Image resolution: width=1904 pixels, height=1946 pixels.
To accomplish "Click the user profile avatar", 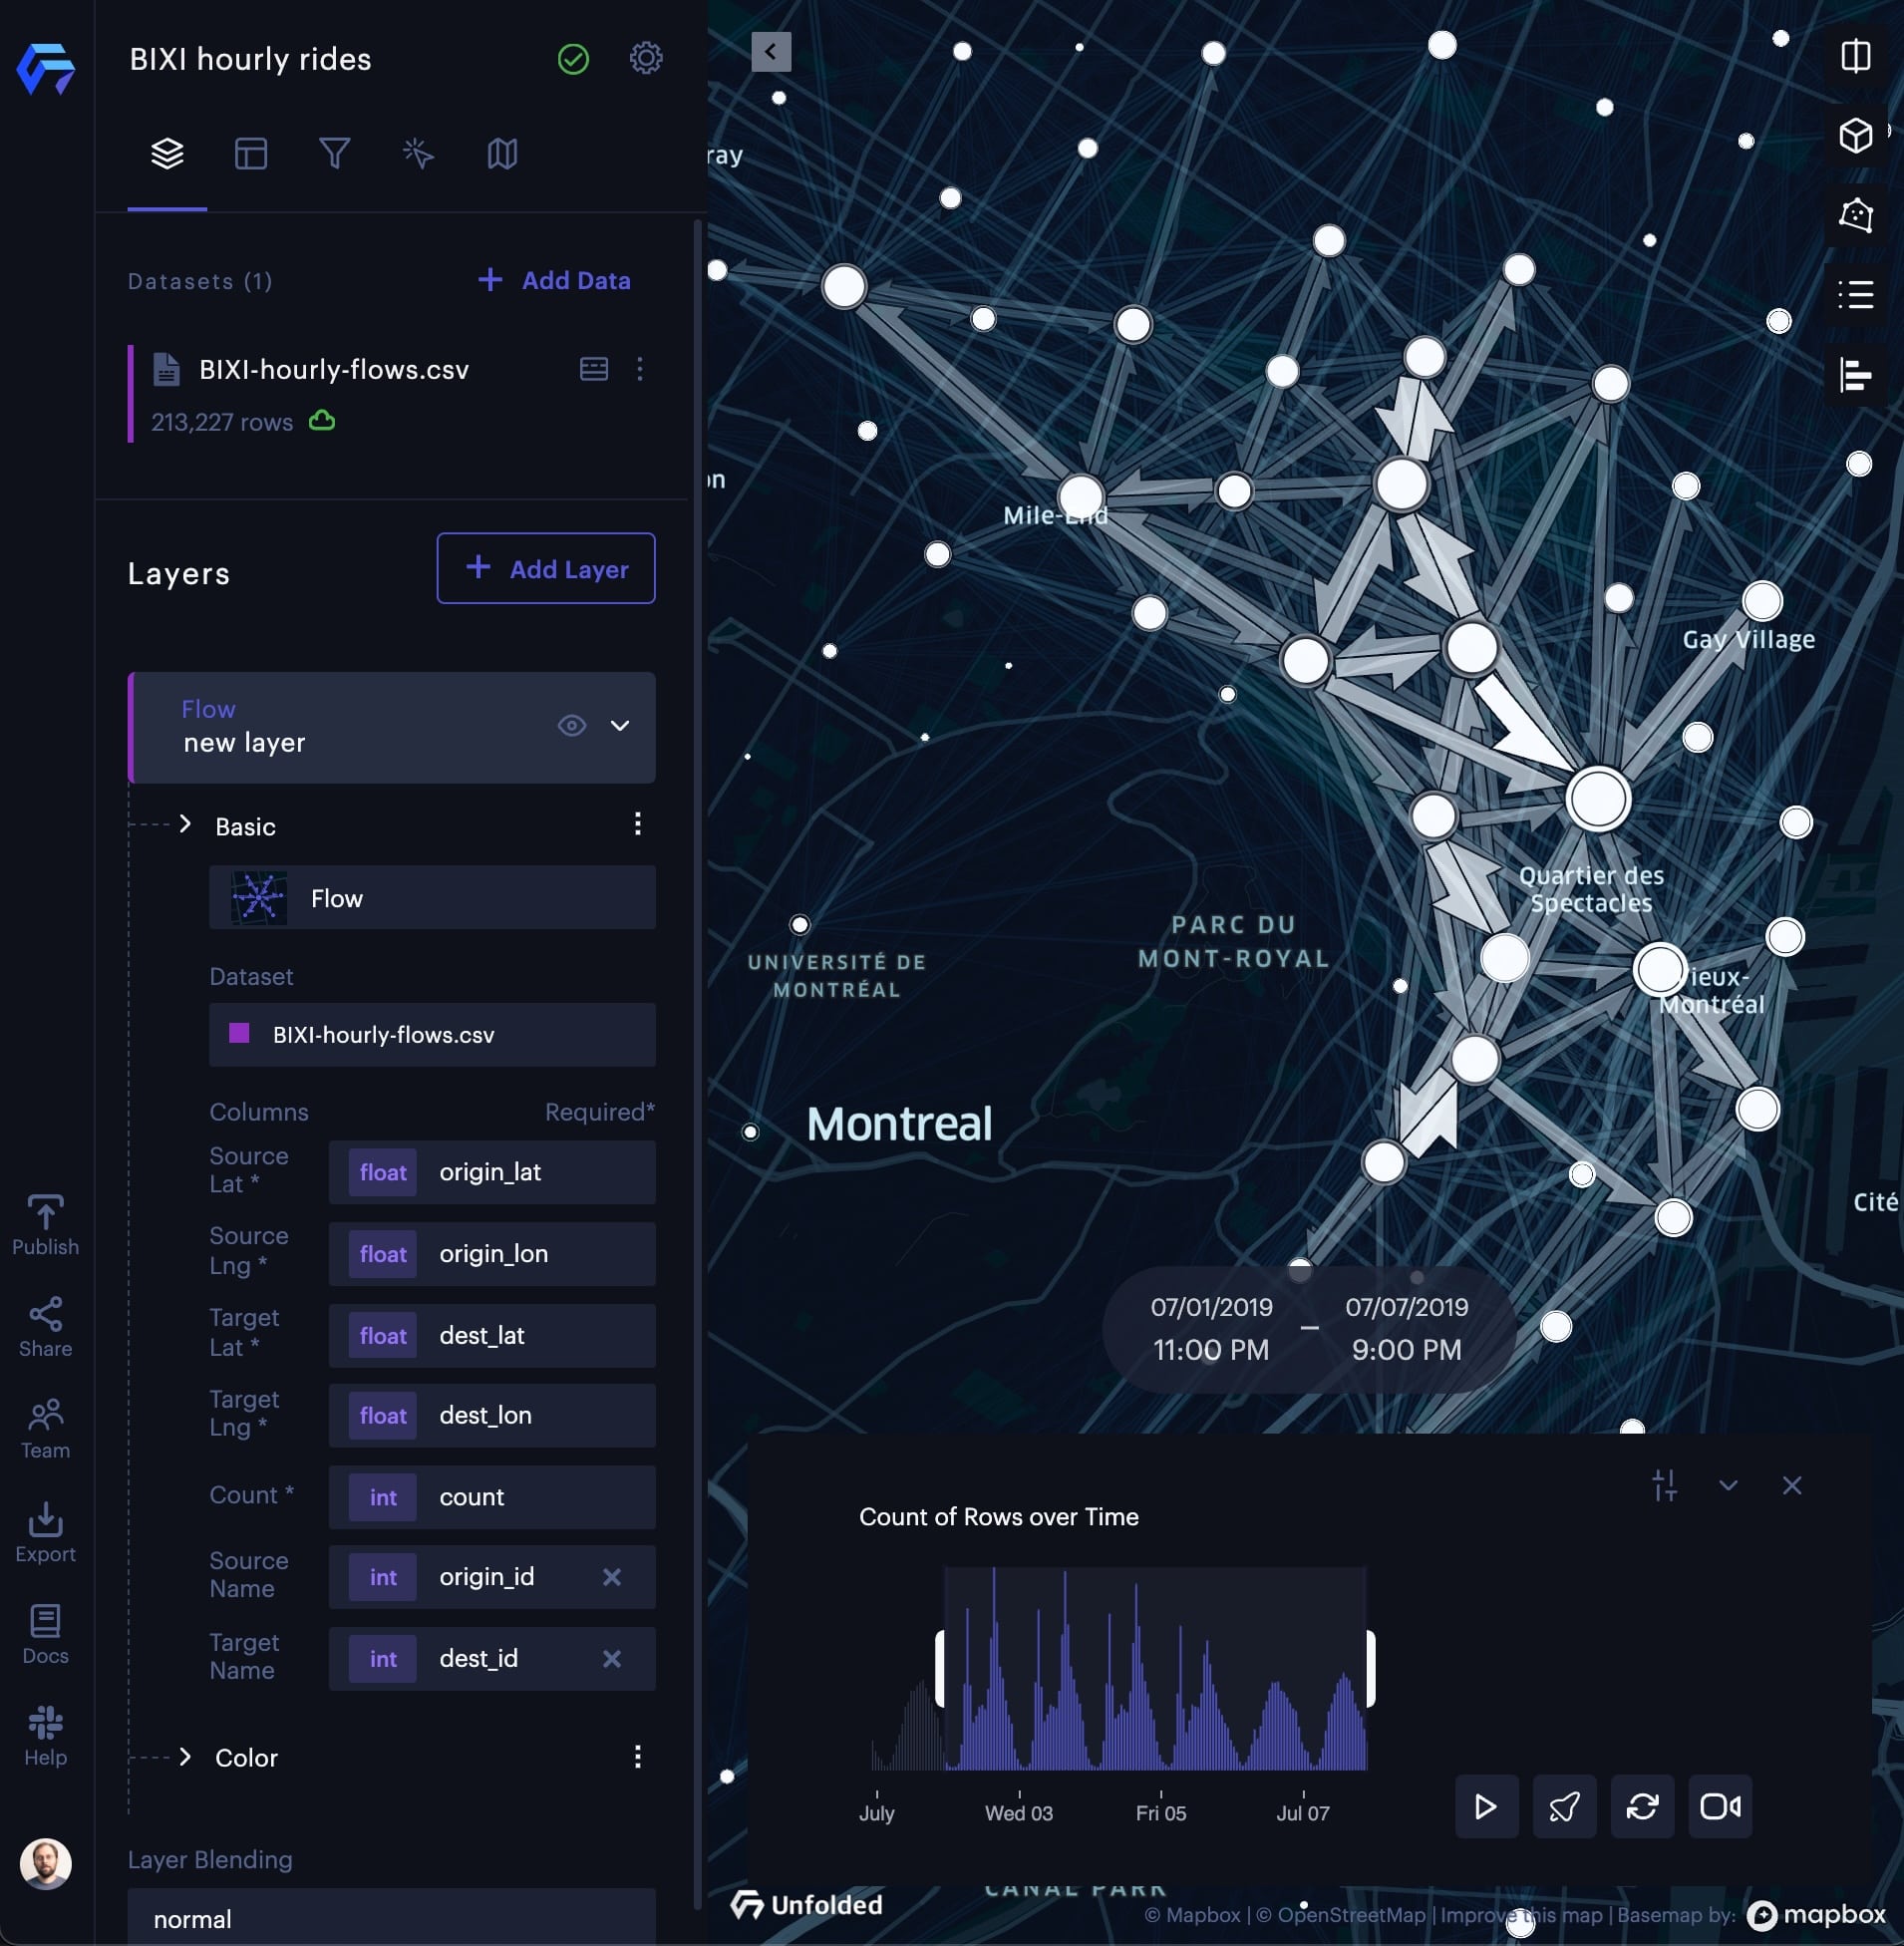I will coord(46,1864).
